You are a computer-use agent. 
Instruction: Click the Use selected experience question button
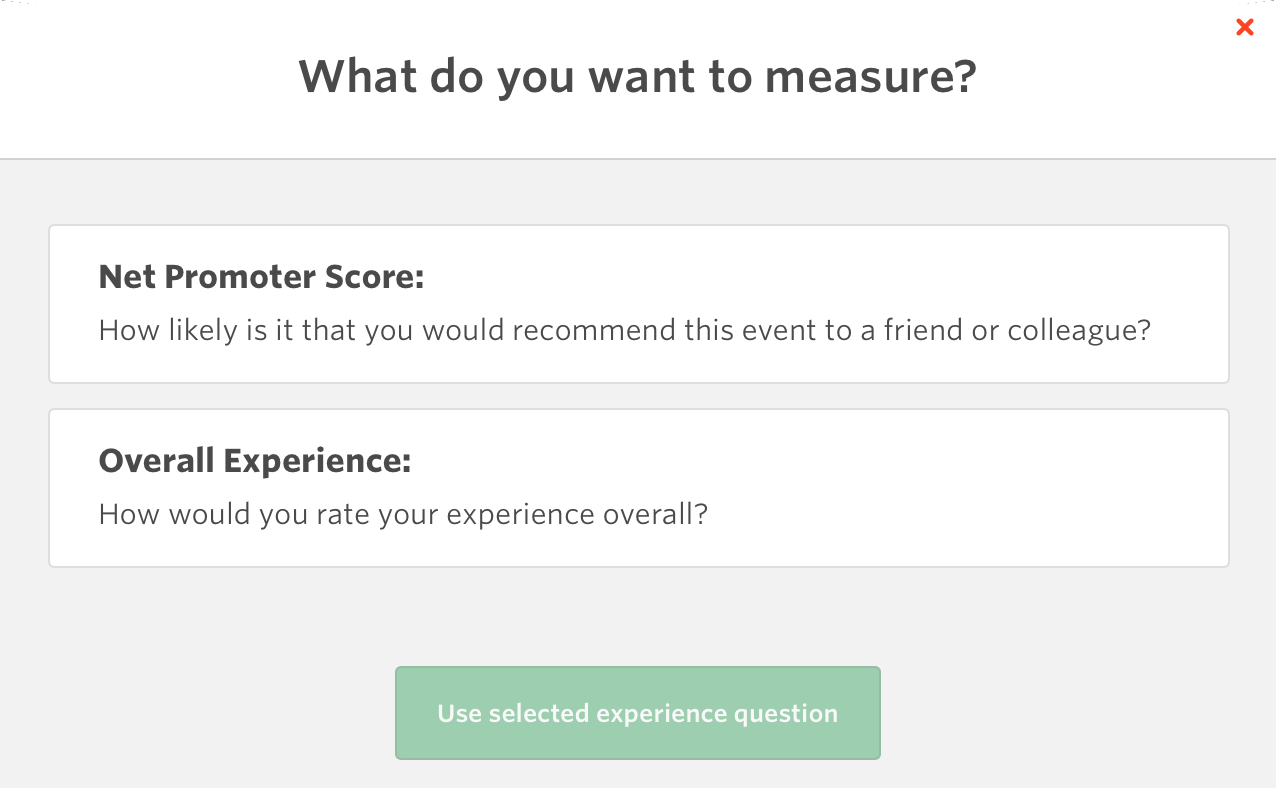pyautogui.click(x=638, y=712)
